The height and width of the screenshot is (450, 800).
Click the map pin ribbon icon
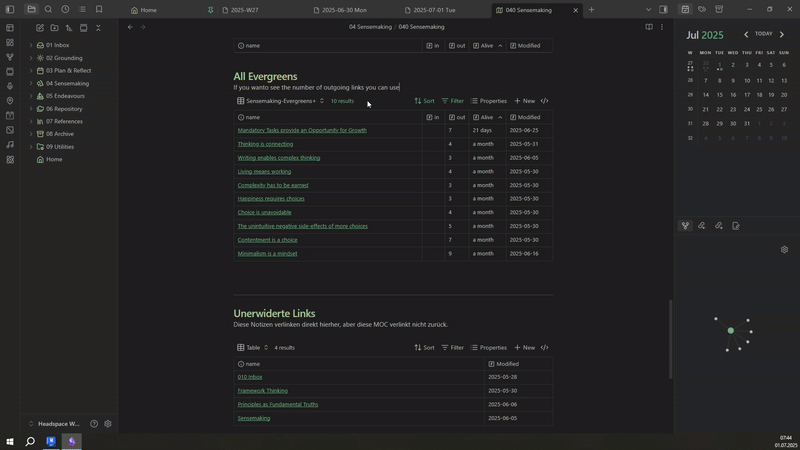(10, 101)
